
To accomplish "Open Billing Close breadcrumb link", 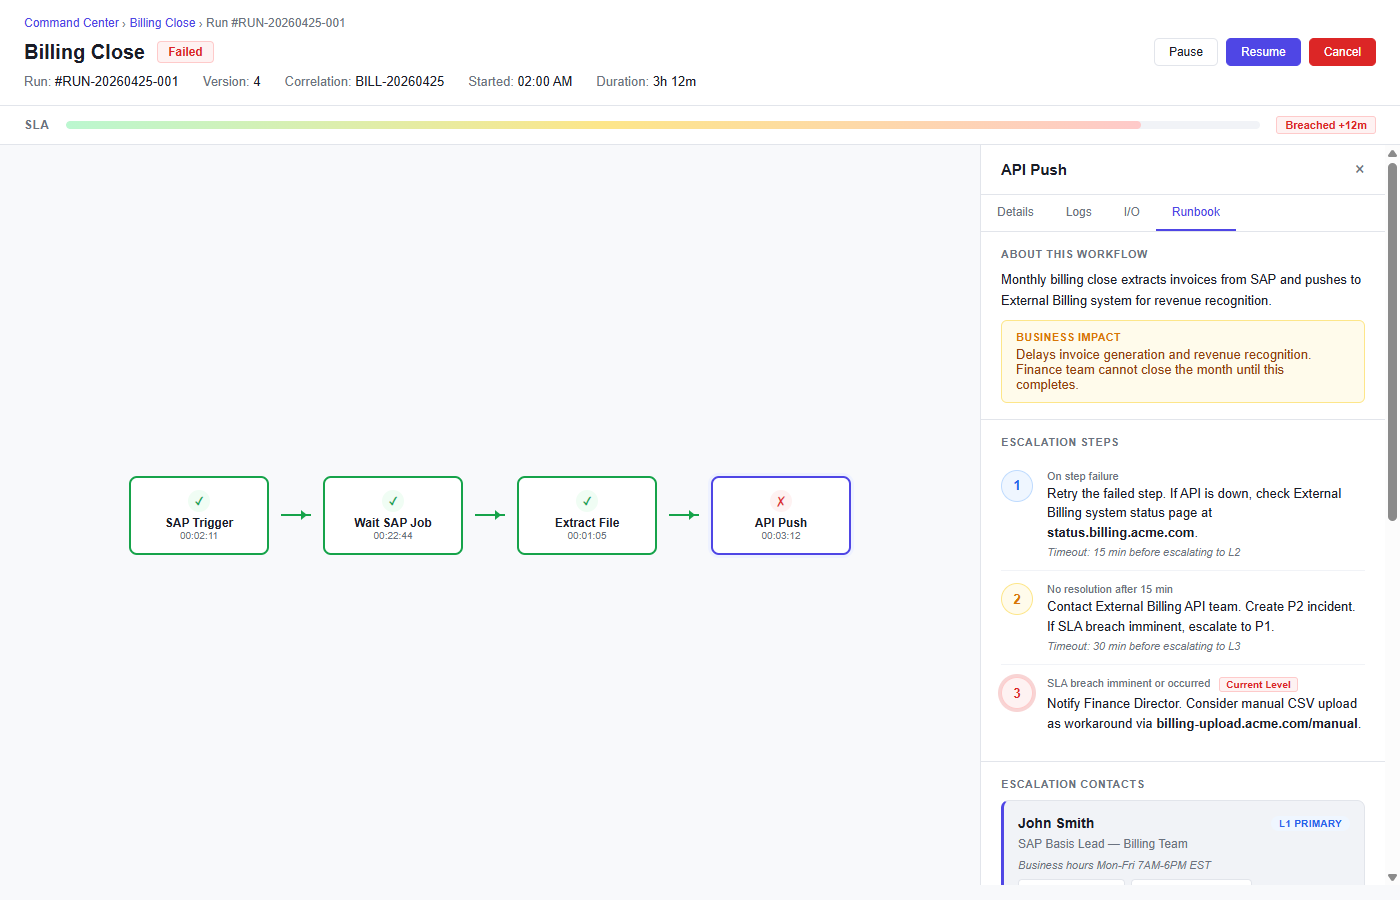I will (x=162, y=23).
